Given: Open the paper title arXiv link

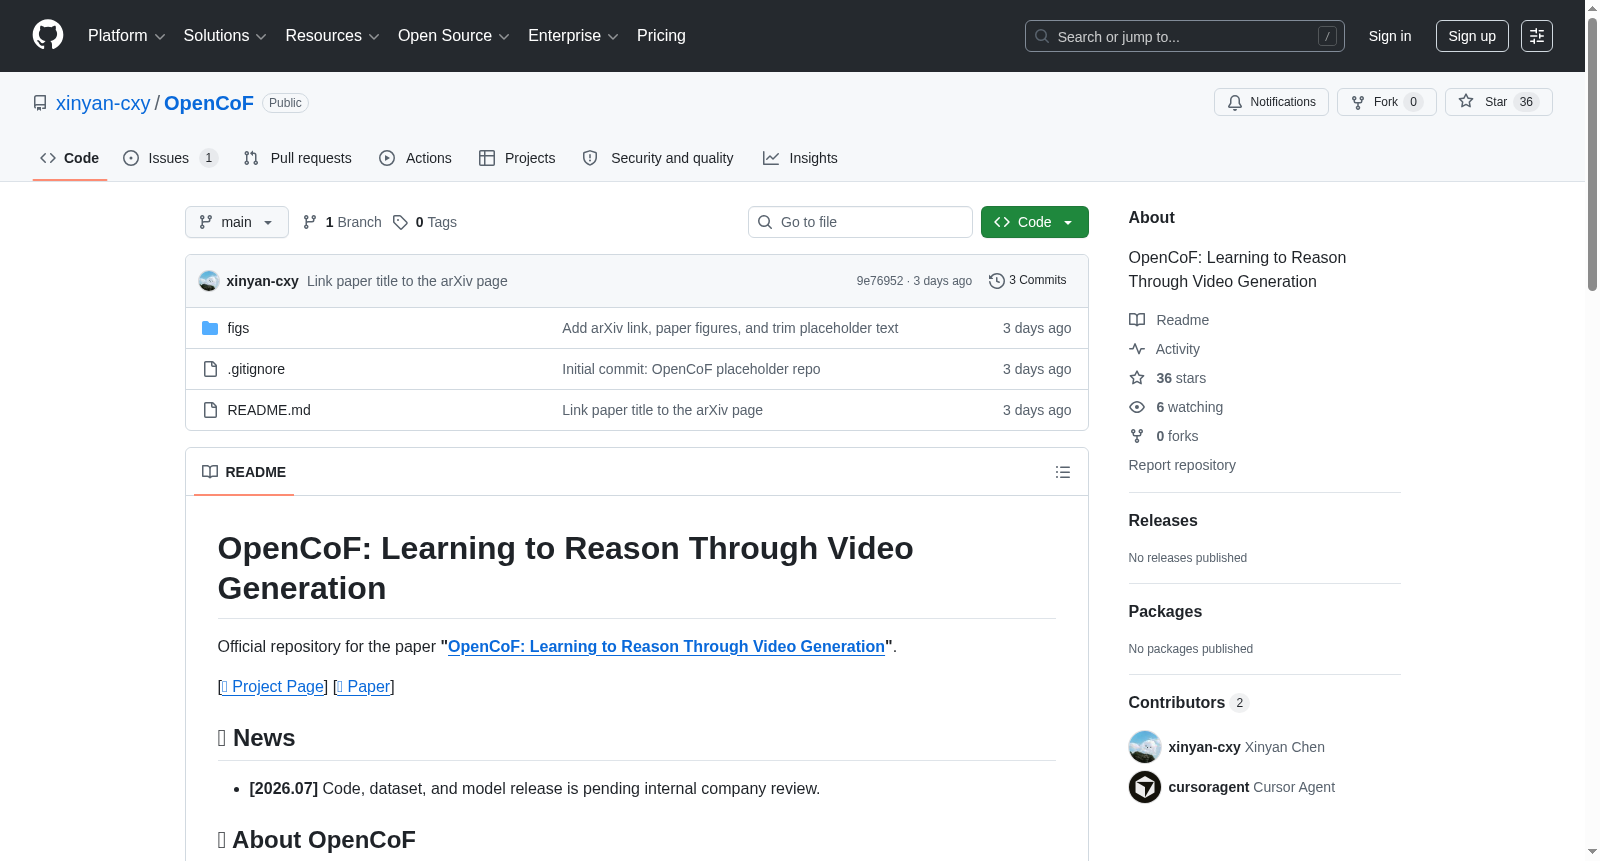Looking at the screenshot, I should point(666,646).
